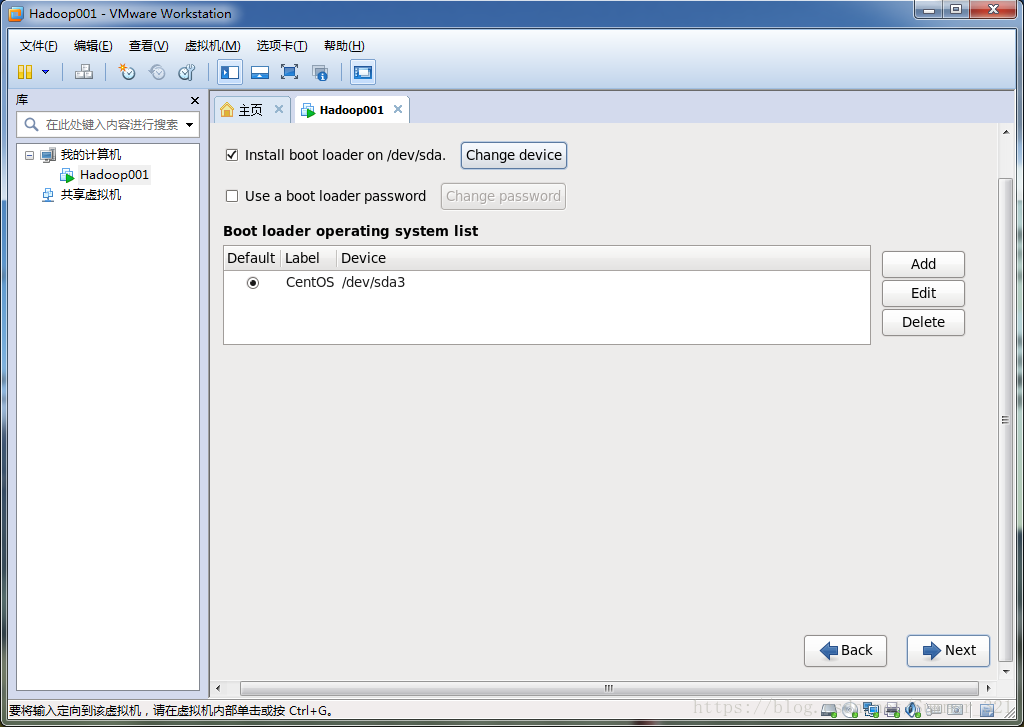Click the /dev/sda3 device cell
The image size is (1024, 727).
374,282
